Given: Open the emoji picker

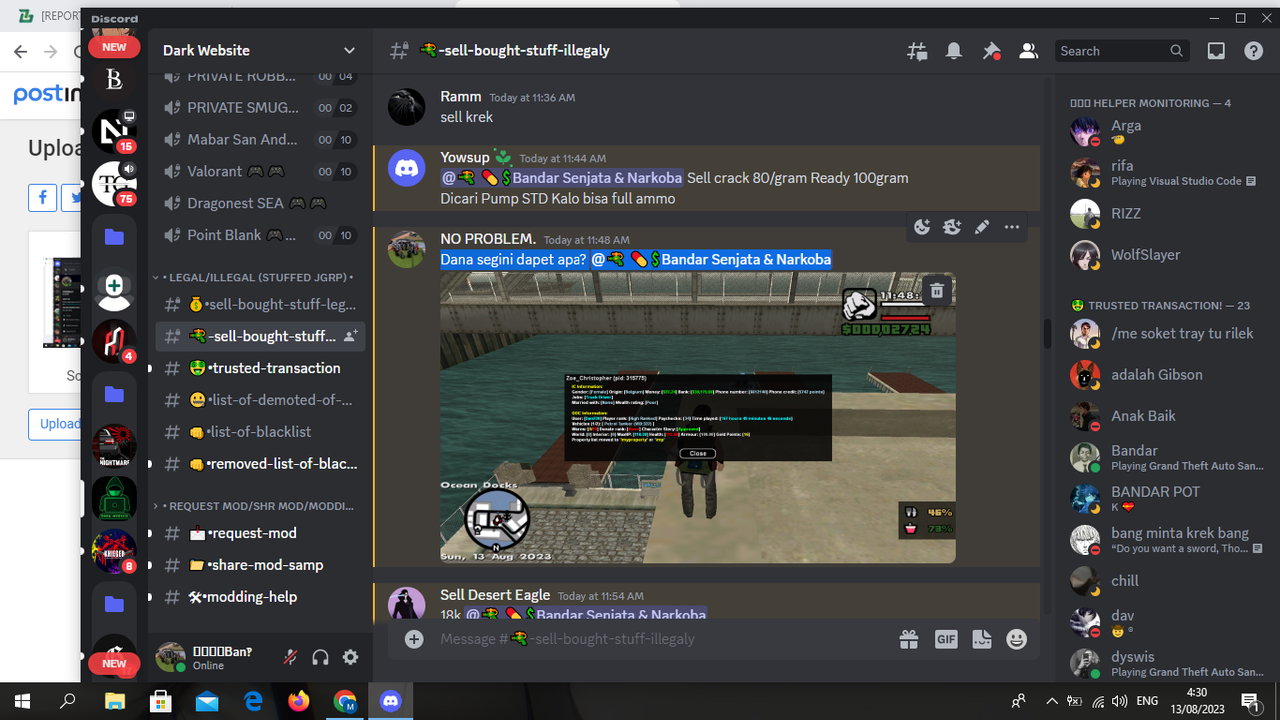Looking at the screenshot, I should coord(1017,639).
